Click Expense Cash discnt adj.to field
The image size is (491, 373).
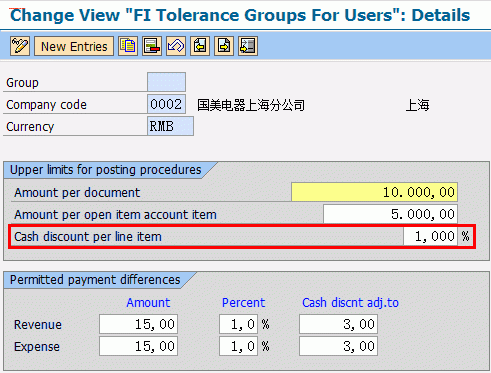(x=338, y=346)
